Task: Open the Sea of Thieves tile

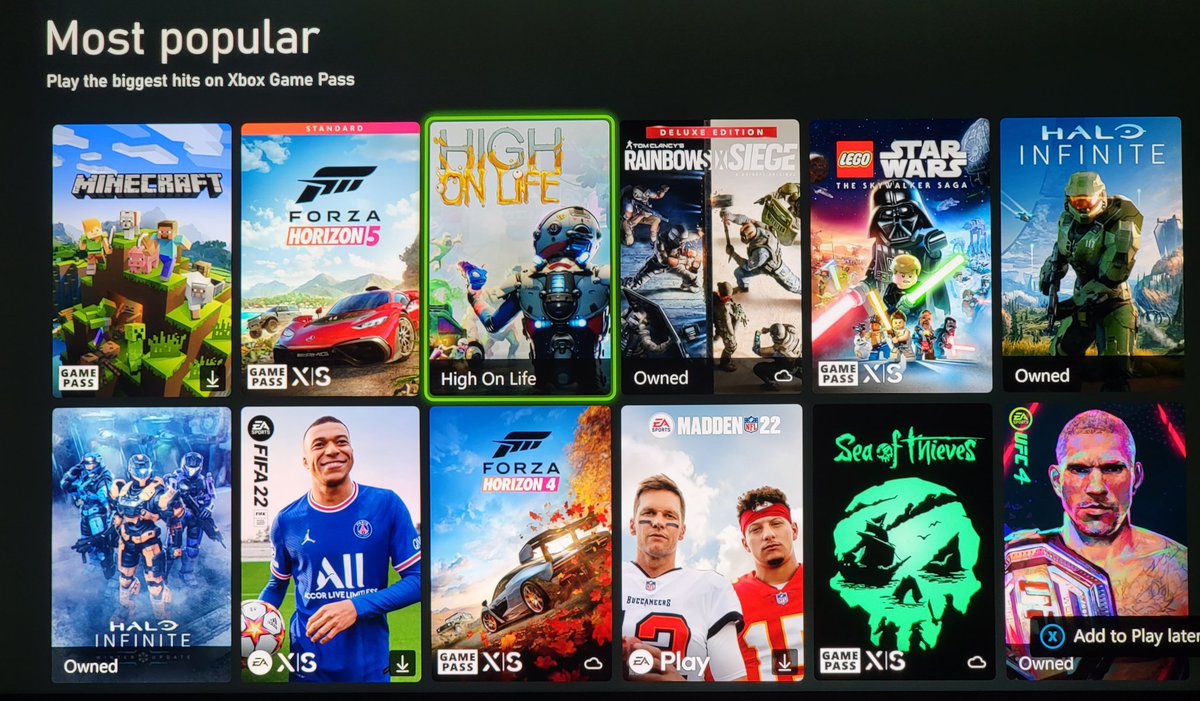Action: point(903,542)
